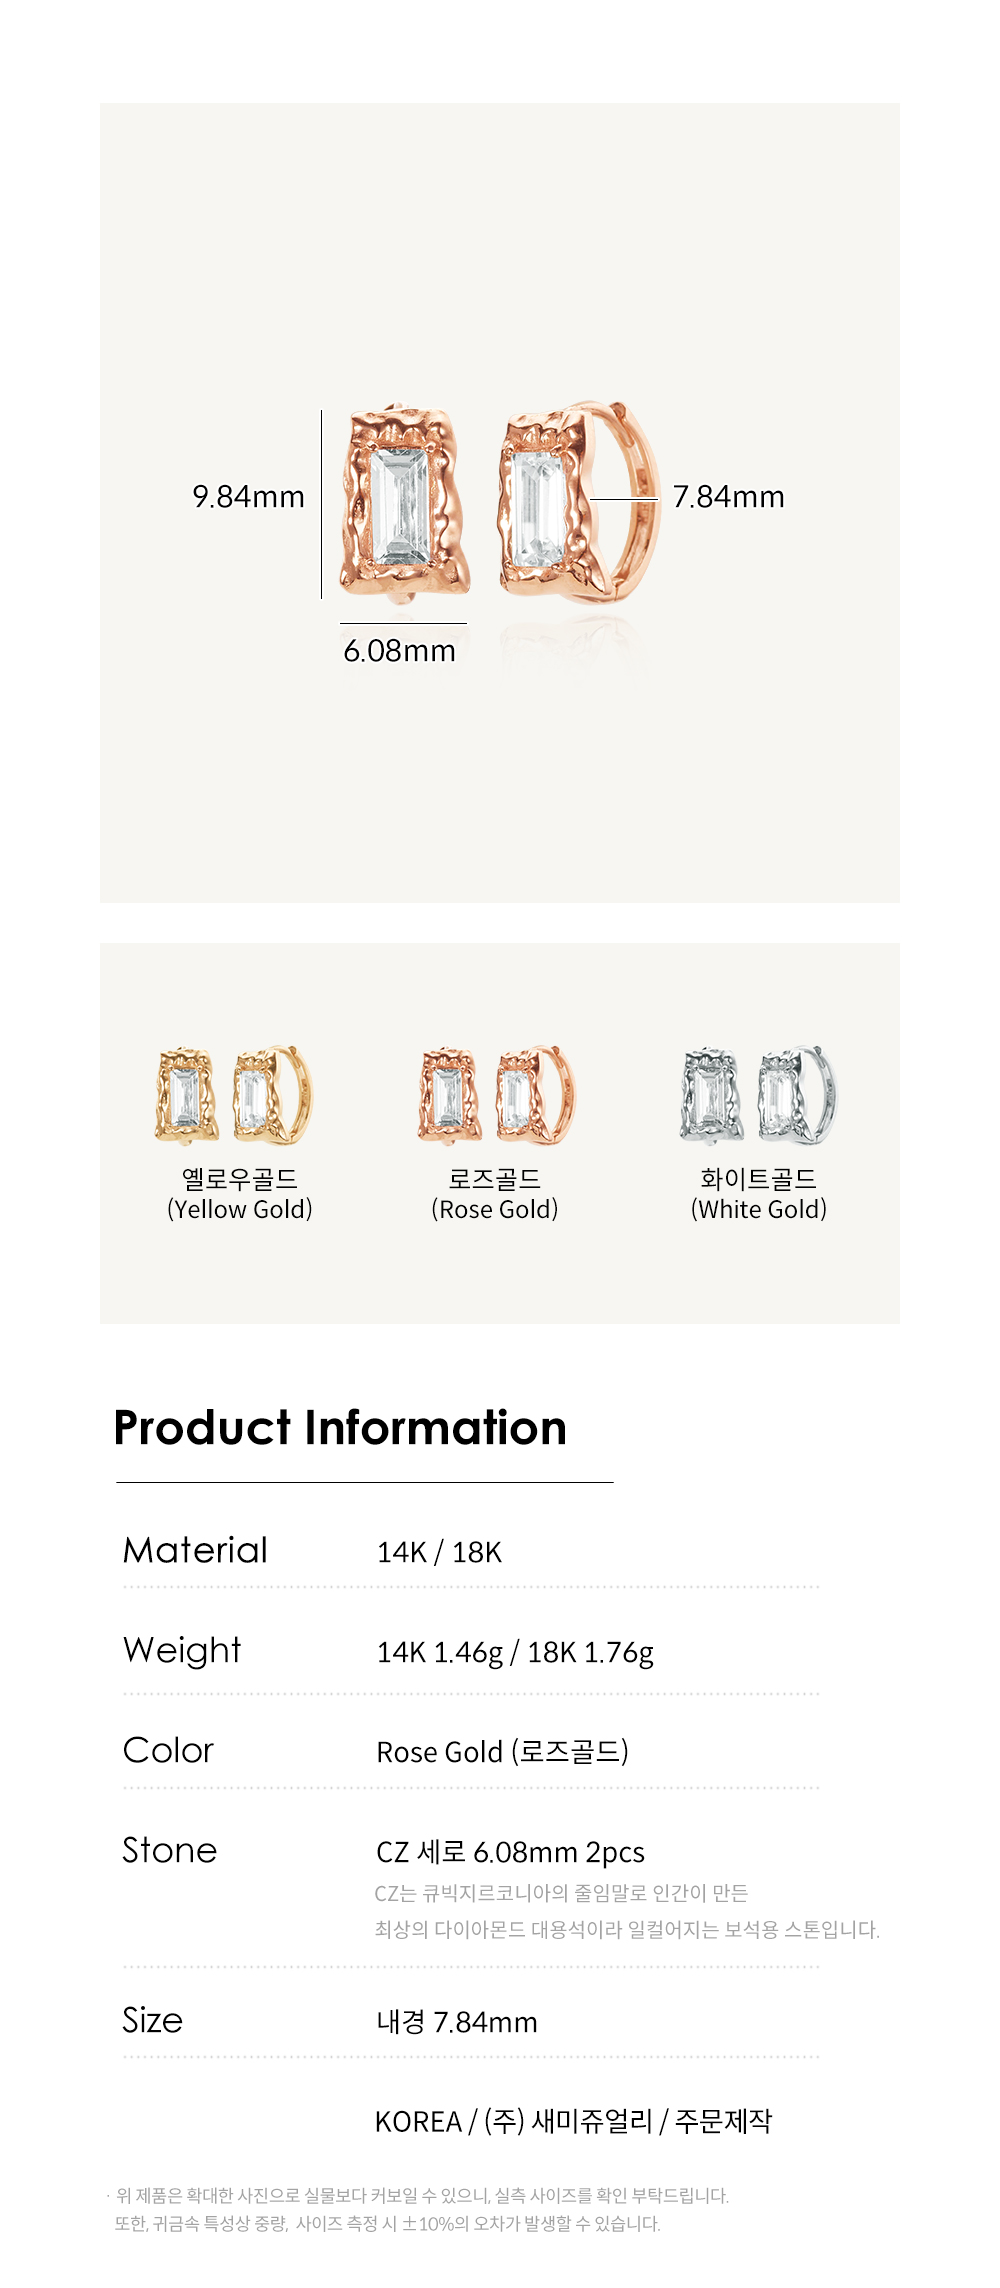Click the White Gold earring thumbnail

click(758, 1095)
